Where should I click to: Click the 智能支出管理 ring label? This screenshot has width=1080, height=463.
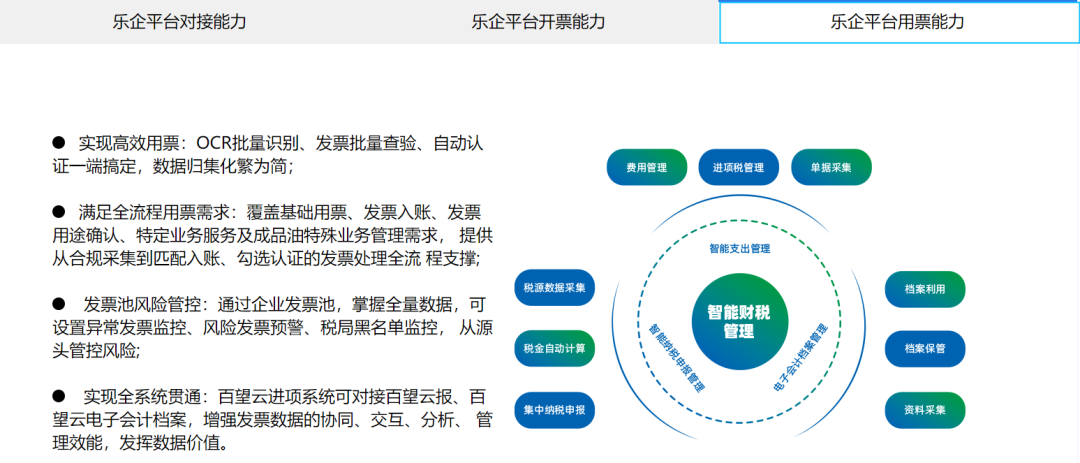tap(739, 249)
